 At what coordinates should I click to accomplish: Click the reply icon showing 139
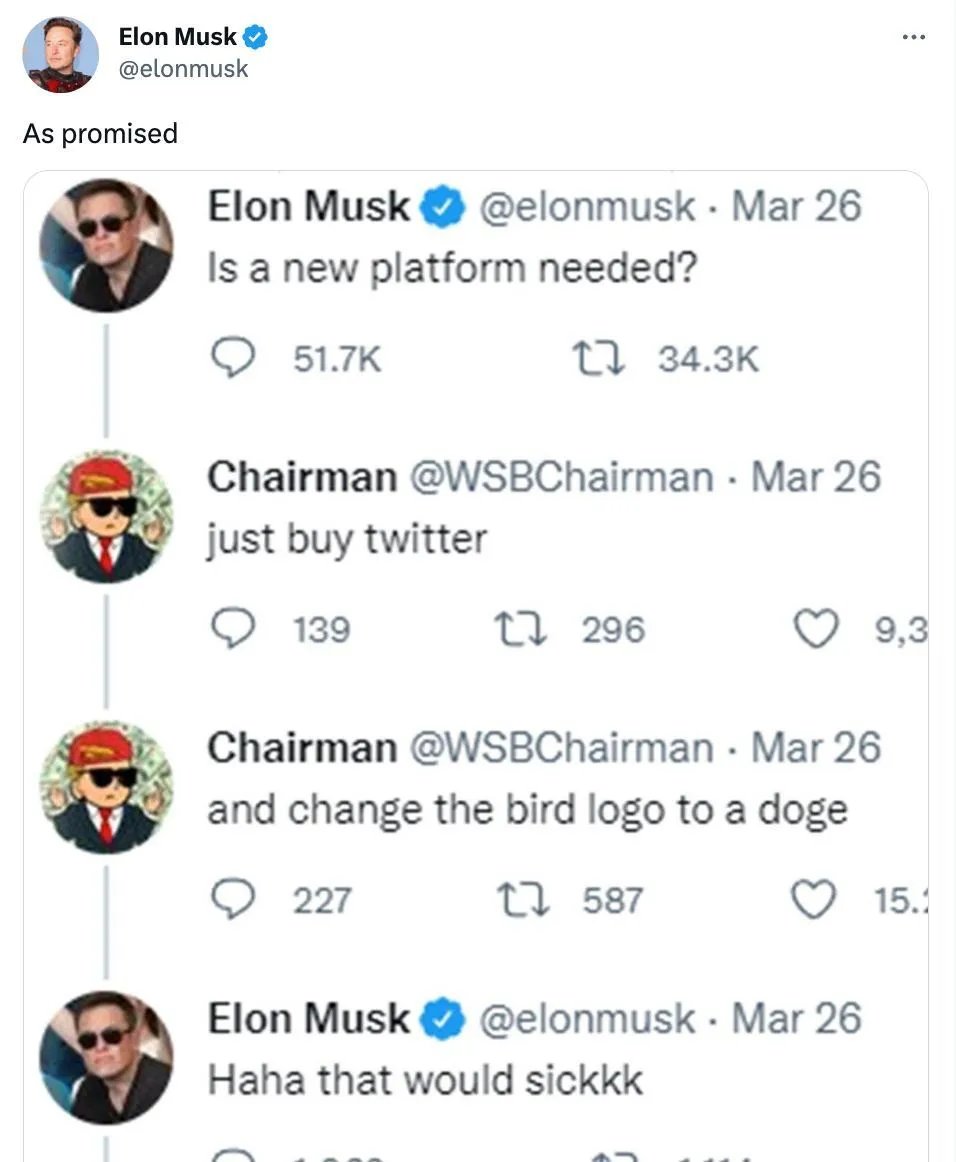pos(234,629)
